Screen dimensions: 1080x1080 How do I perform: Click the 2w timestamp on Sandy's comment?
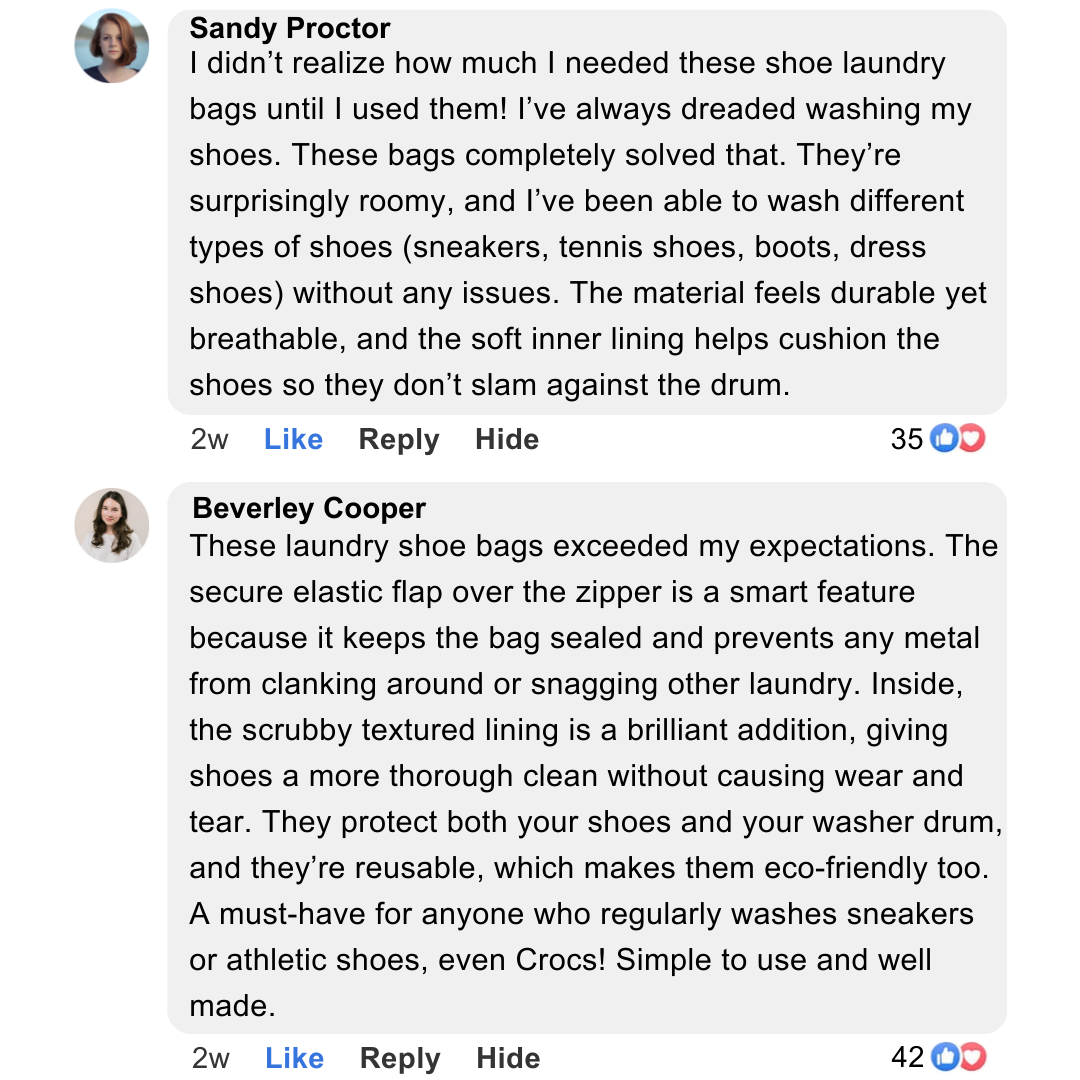tap(210, 440)
